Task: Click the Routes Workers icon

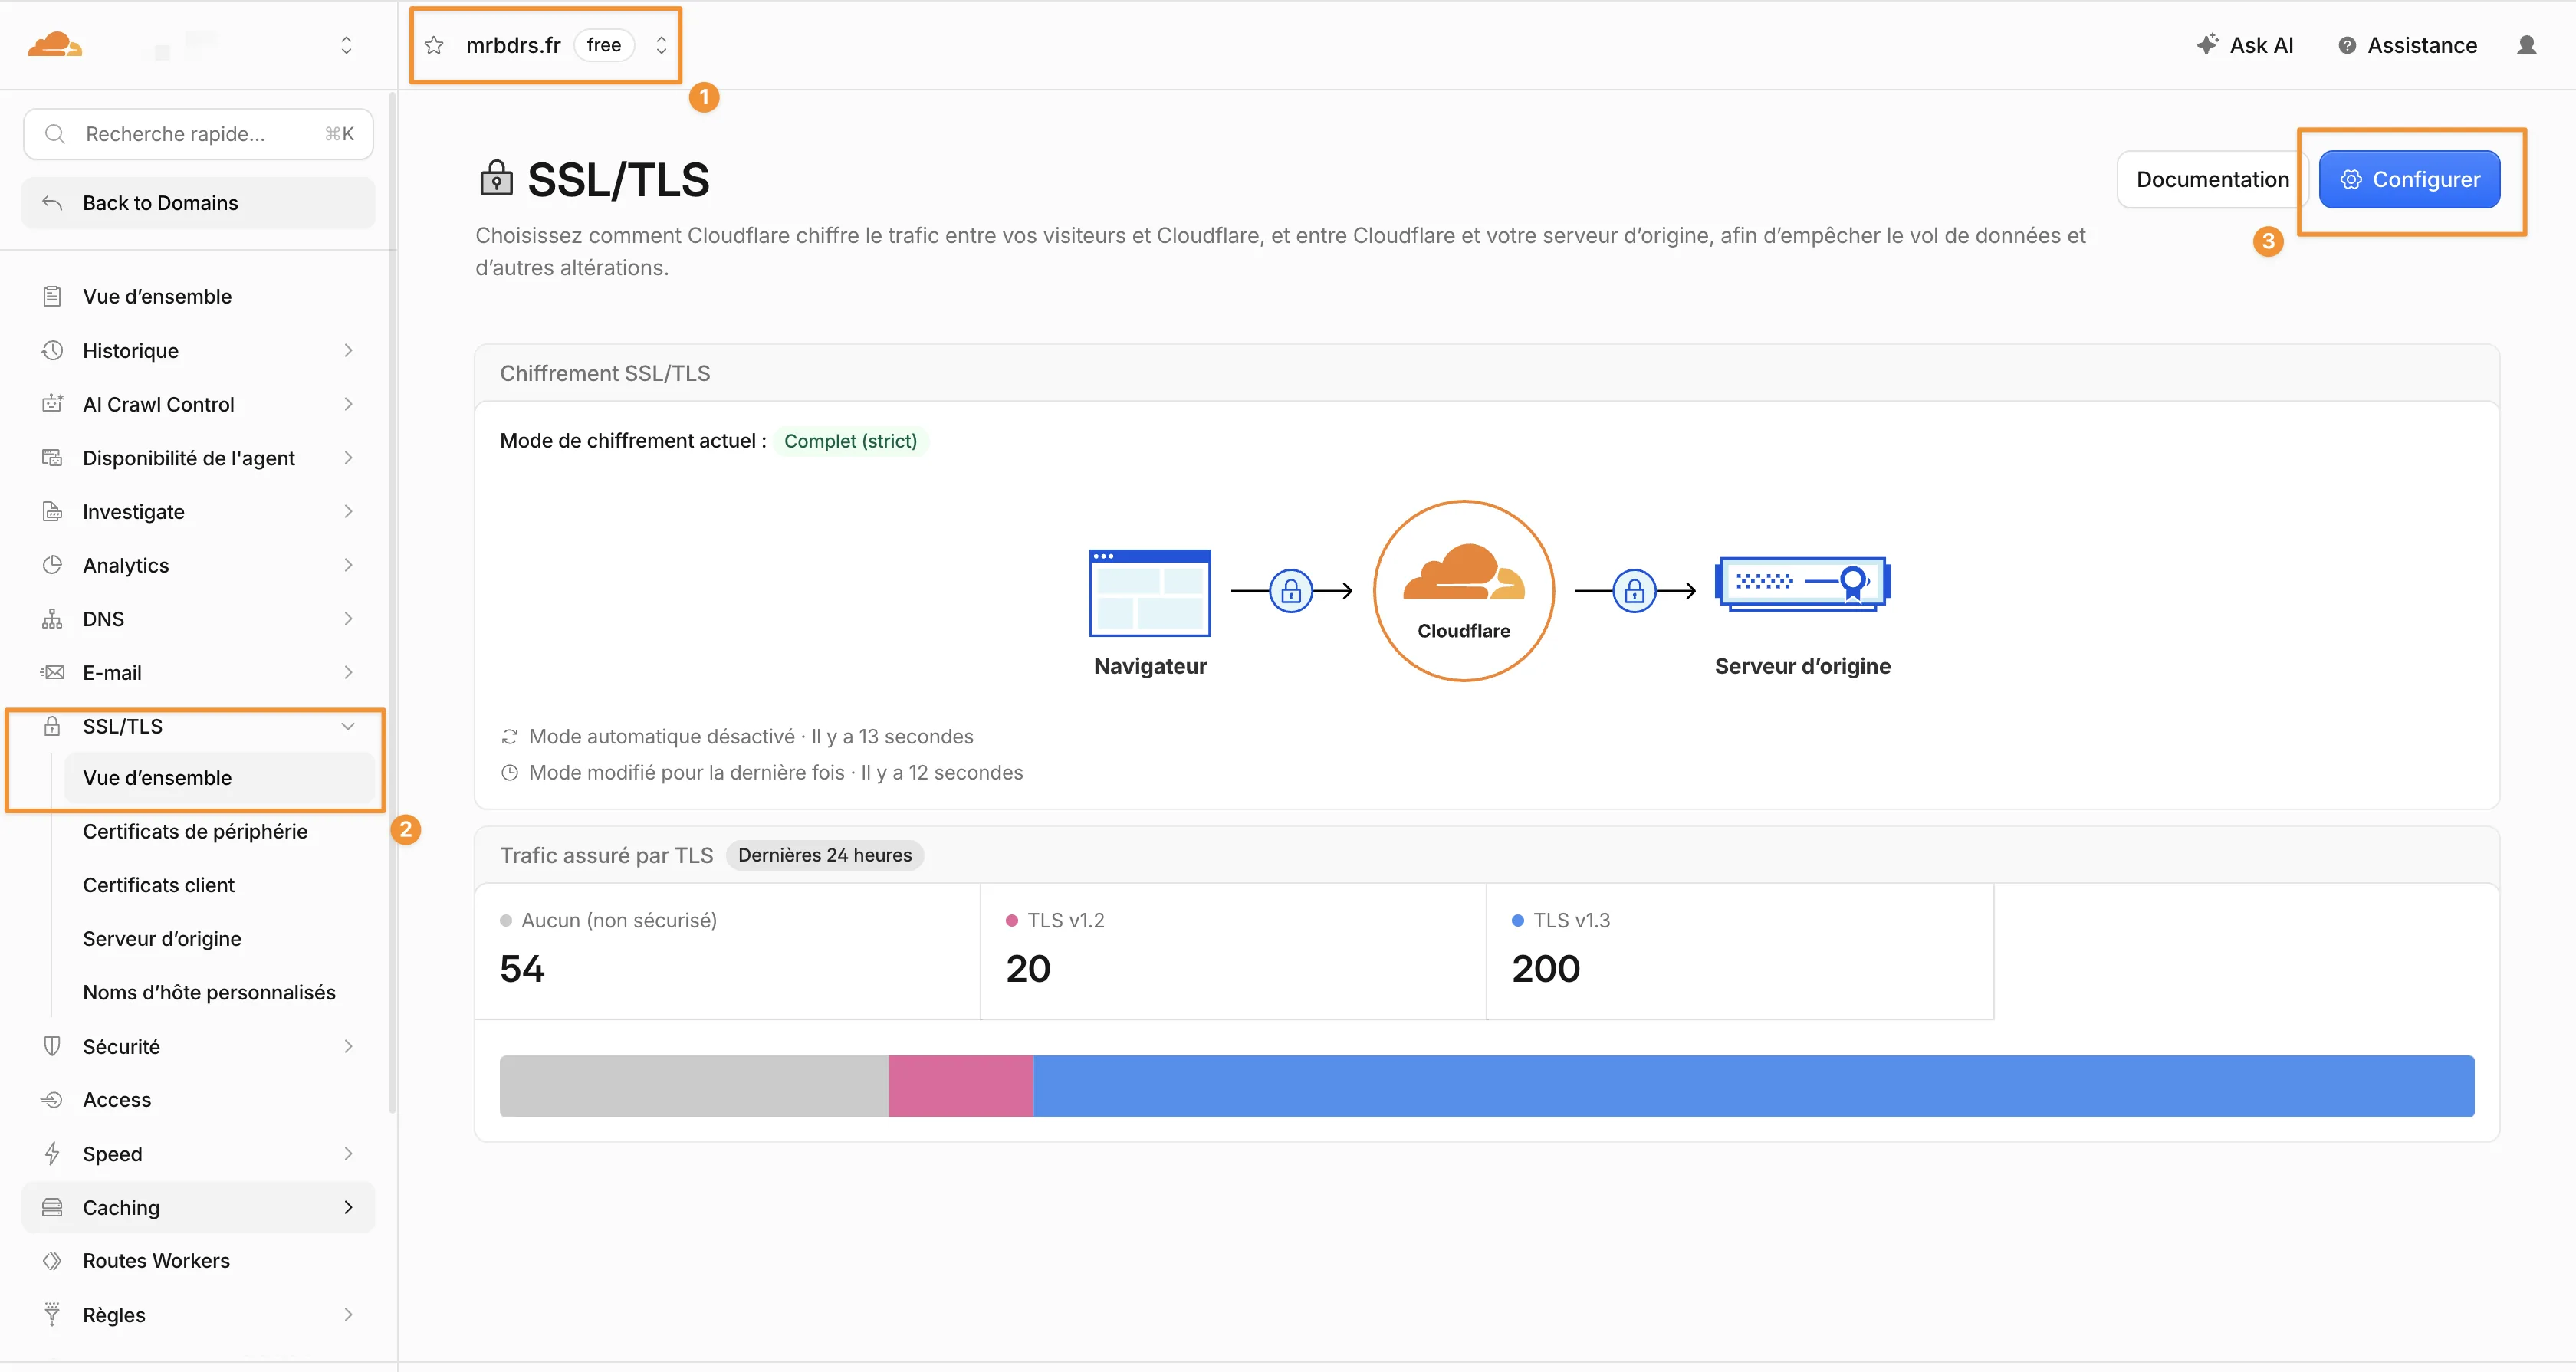Action: click(x=52, y=1261)
